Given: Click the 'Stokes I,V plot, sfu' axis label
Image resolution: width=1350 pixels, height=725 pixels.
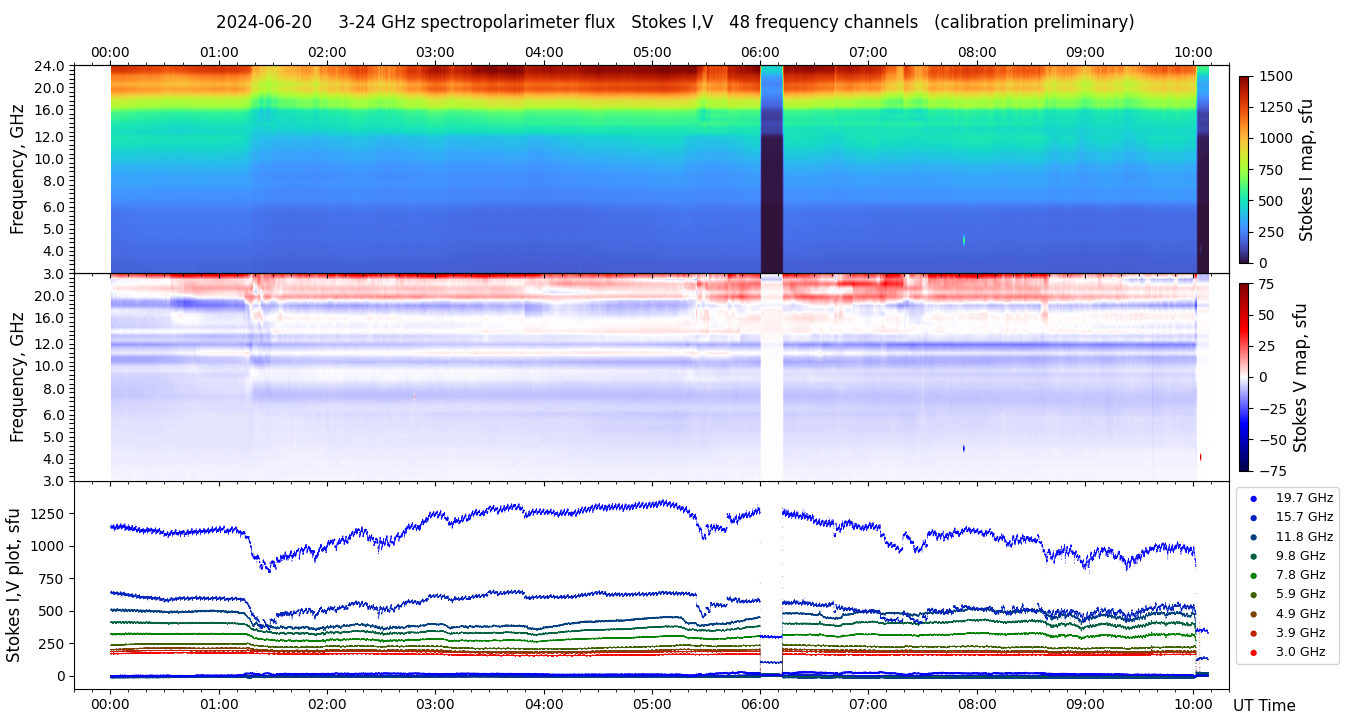Looking at the screenshot, I should click(x=14, y=585).
